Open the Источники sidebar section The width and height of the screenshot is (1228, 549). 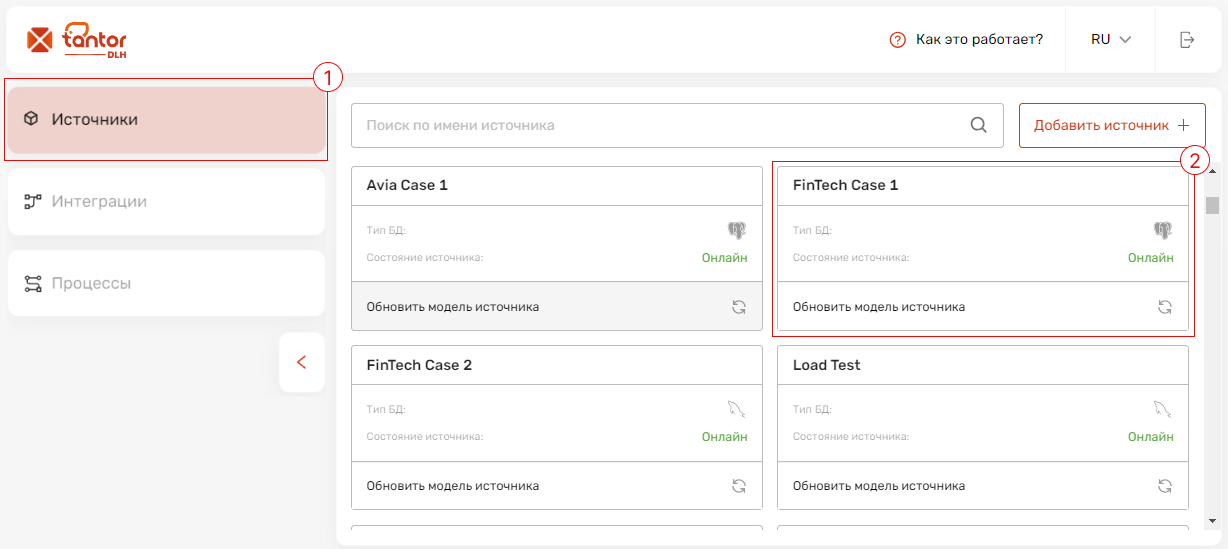[x=167, y=120]
